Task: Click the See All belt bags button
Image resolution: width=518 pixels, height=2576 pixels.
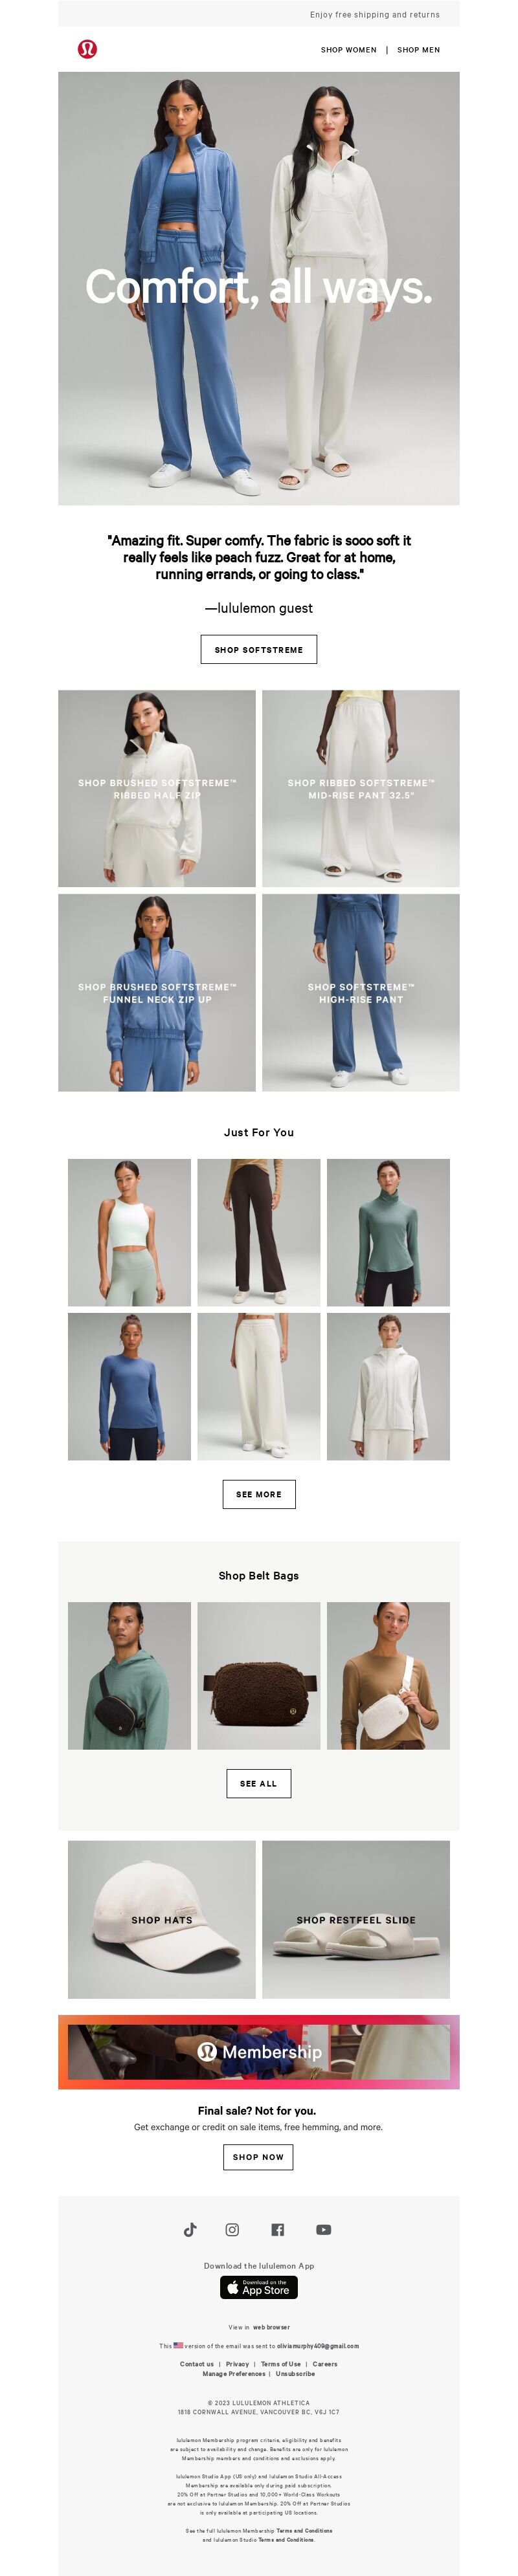Action: (259, 1783)
